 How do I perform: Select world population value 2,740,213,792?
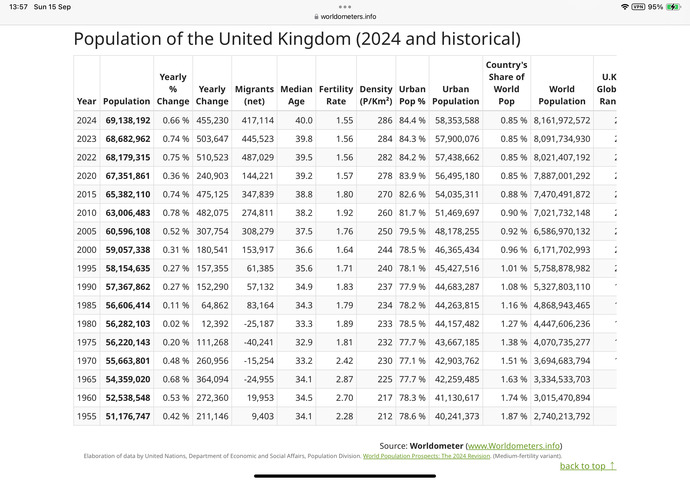point(562,416)
